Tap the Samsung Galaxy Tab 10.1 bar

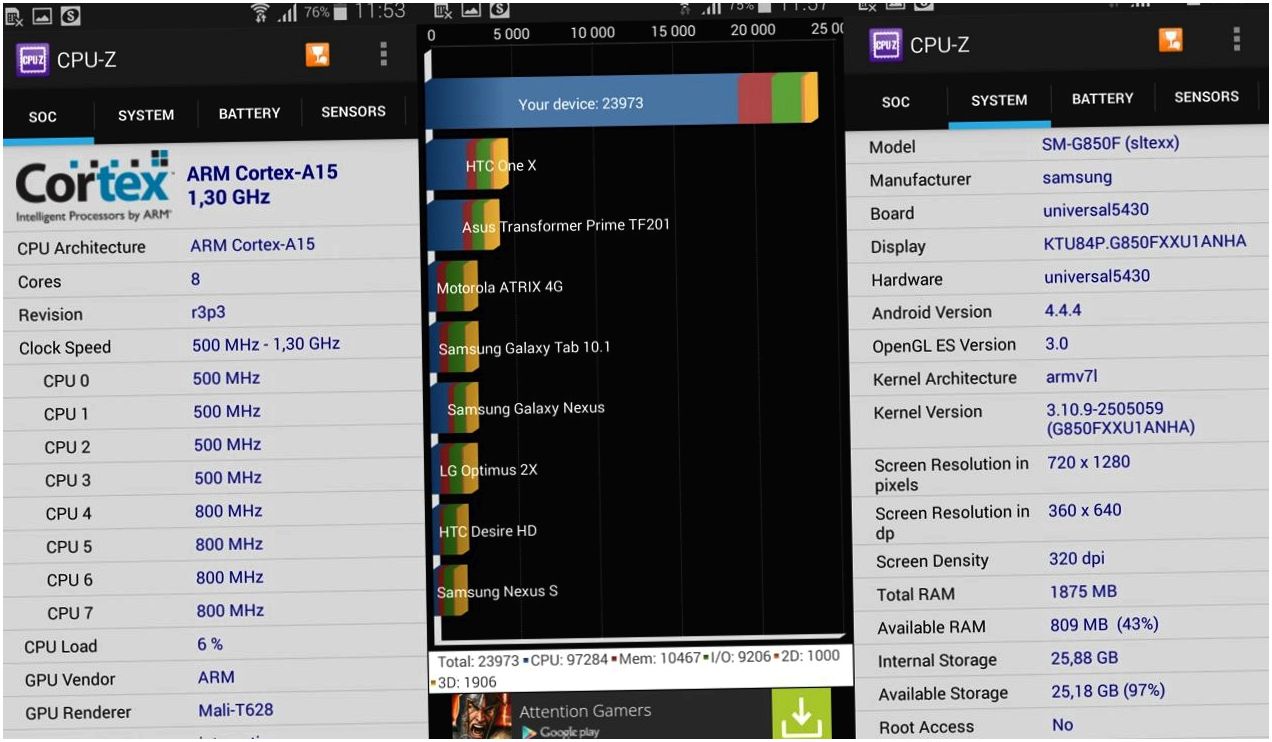(452, 349)
